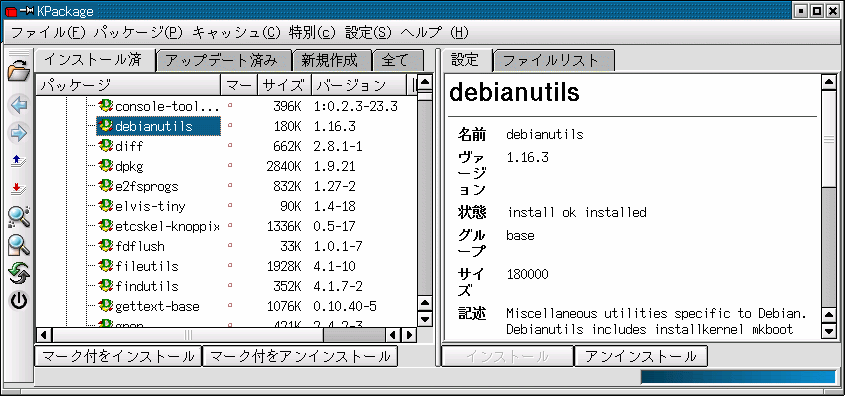
Task: Click the e2fsprogs package icon
Action: point(106,186)
